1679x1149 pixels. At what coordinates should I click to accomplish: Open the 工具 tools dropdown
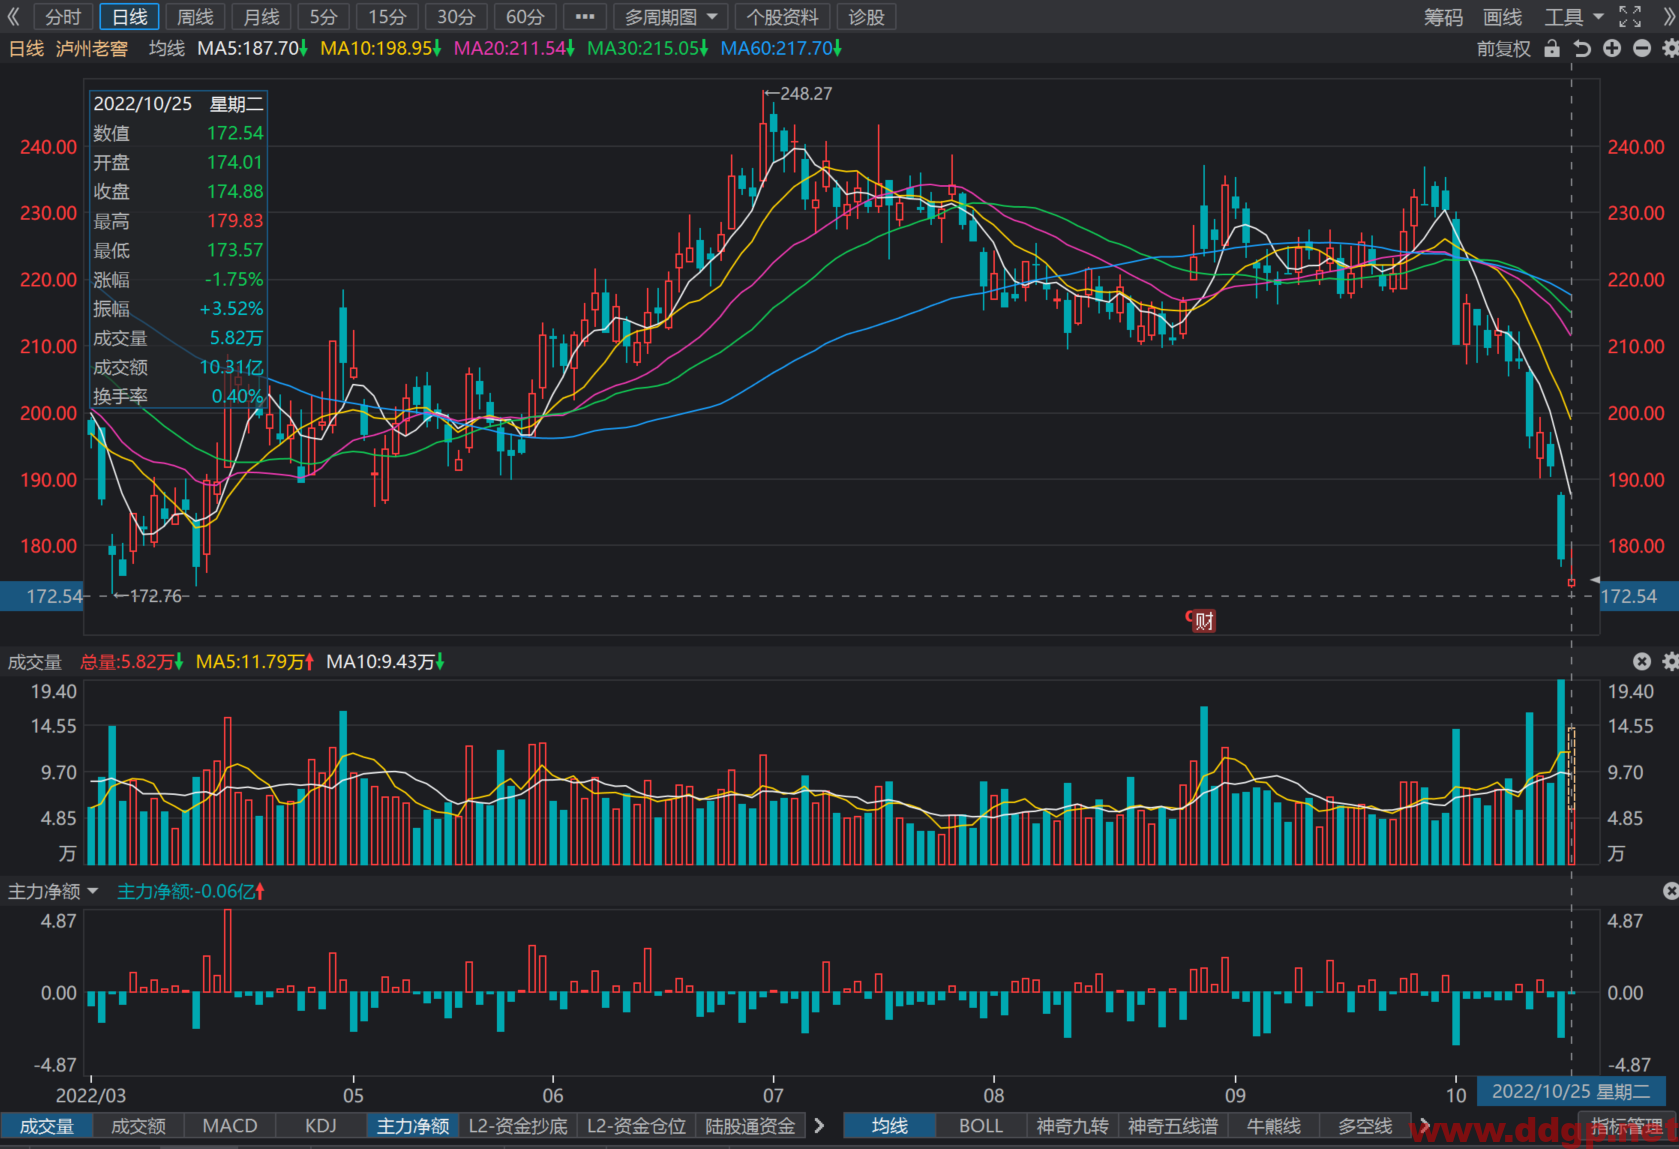point(1573,17)
